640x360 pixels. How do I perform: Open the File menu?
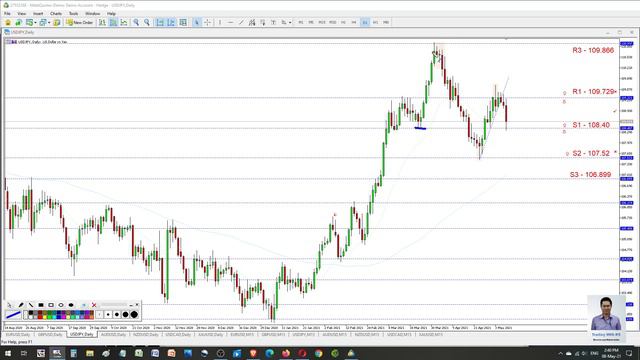tap(7, 13)
